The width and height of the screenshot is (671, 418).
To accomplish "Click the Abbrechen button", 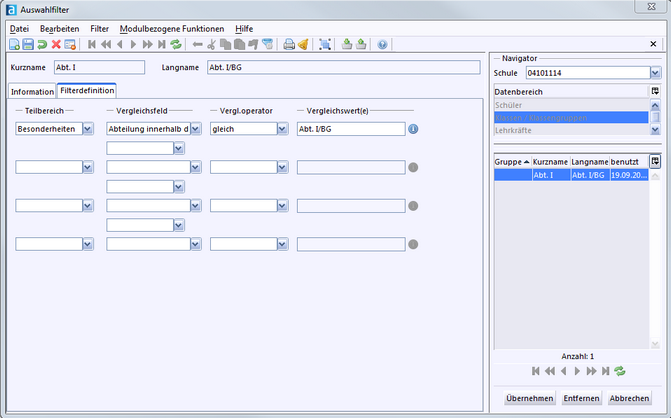I will (629, 398).
